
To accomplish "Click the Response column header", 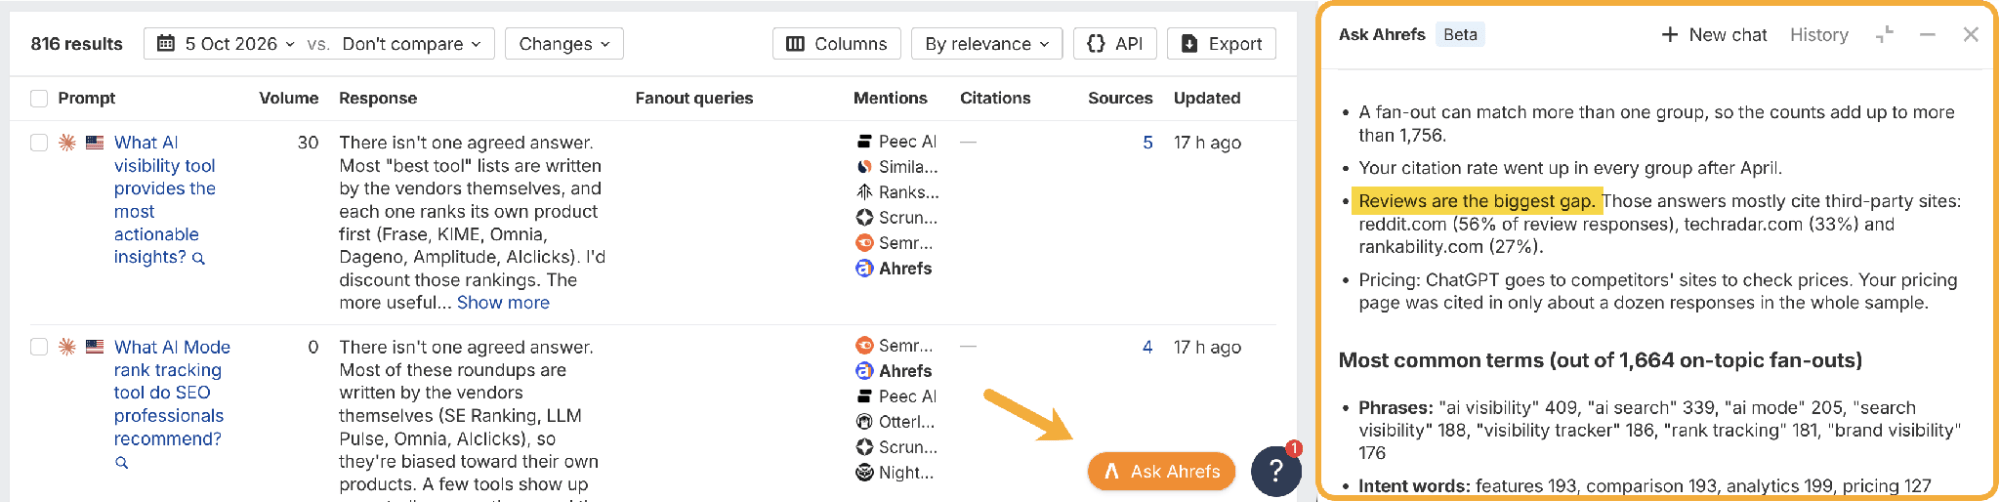I will point(378,98).
